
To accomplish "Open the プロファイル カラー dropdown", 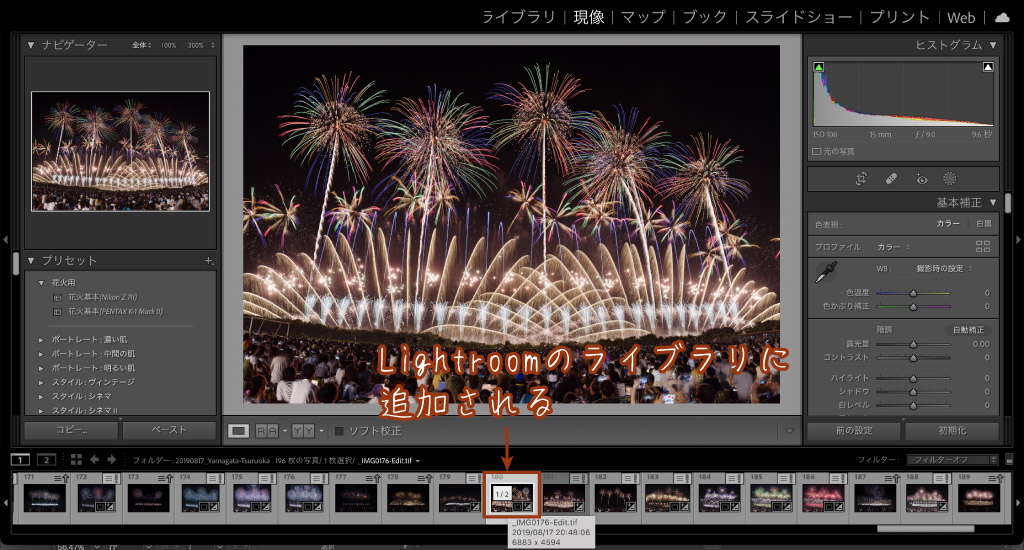I will (893, 247).
